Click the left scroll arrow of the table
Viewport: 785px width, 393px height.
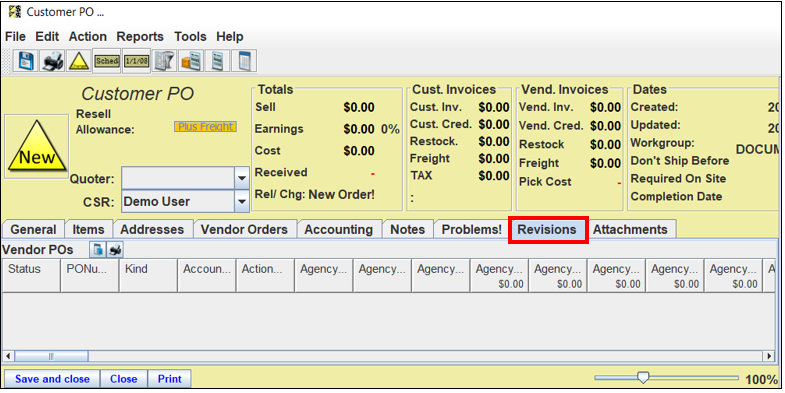[x=8, y=356]
